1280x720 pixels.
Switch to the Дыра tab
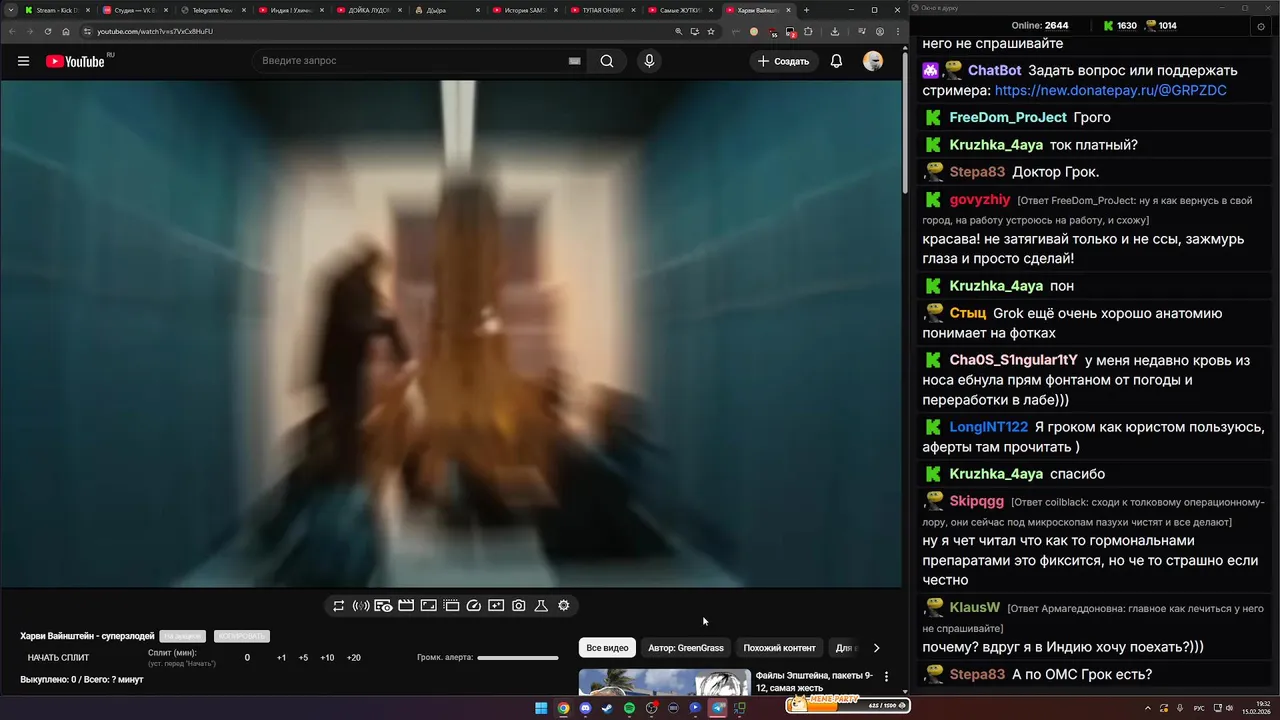(x=447, y=10)
